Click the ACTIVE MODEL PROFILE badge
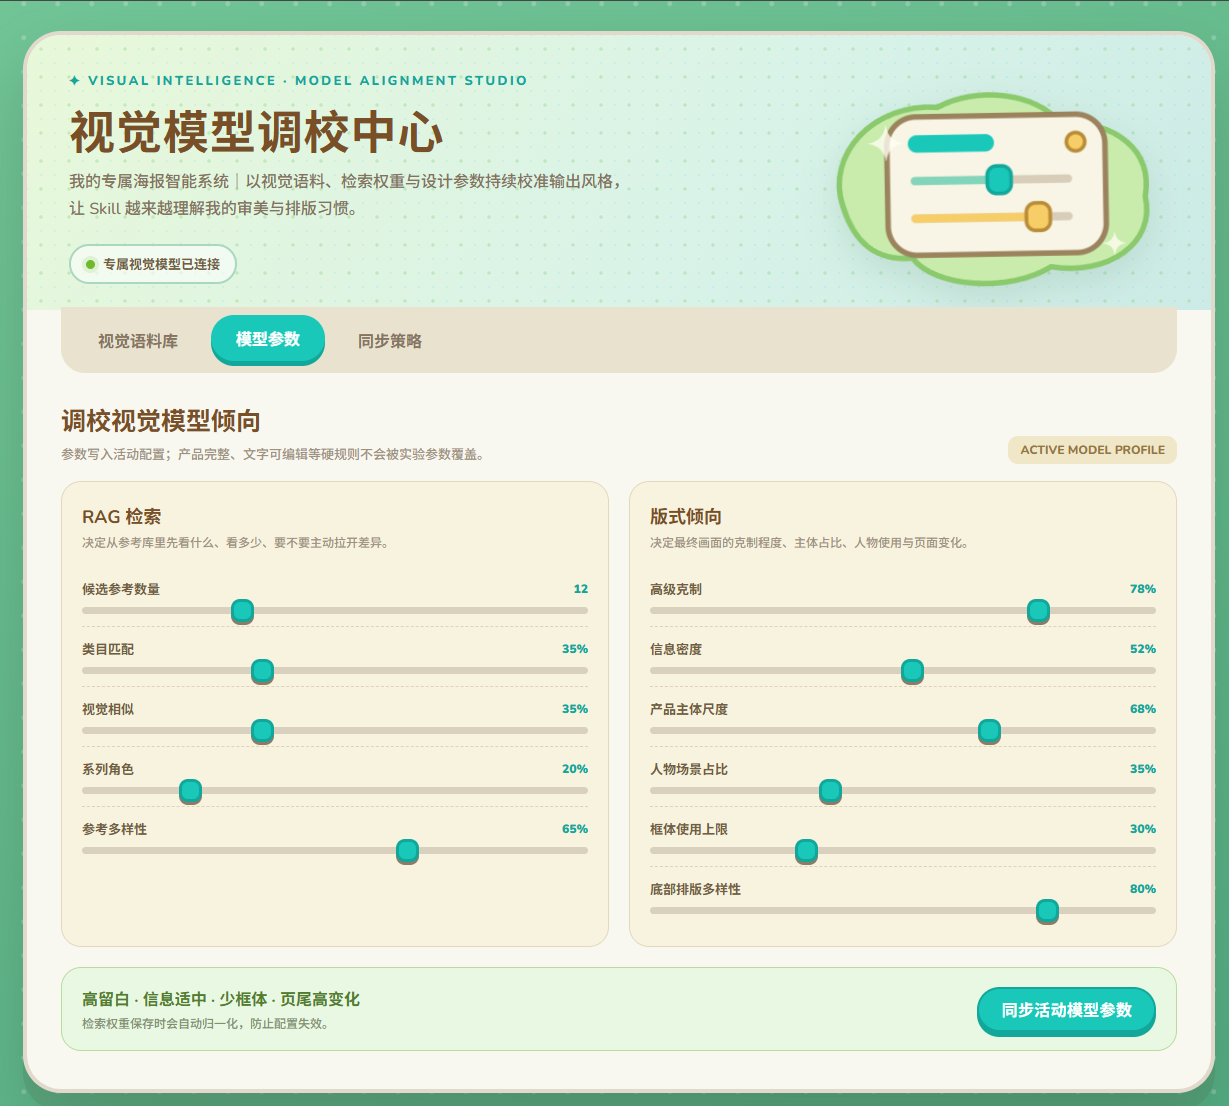This screenshot has height=1106, width=1229. [1092, 450]
